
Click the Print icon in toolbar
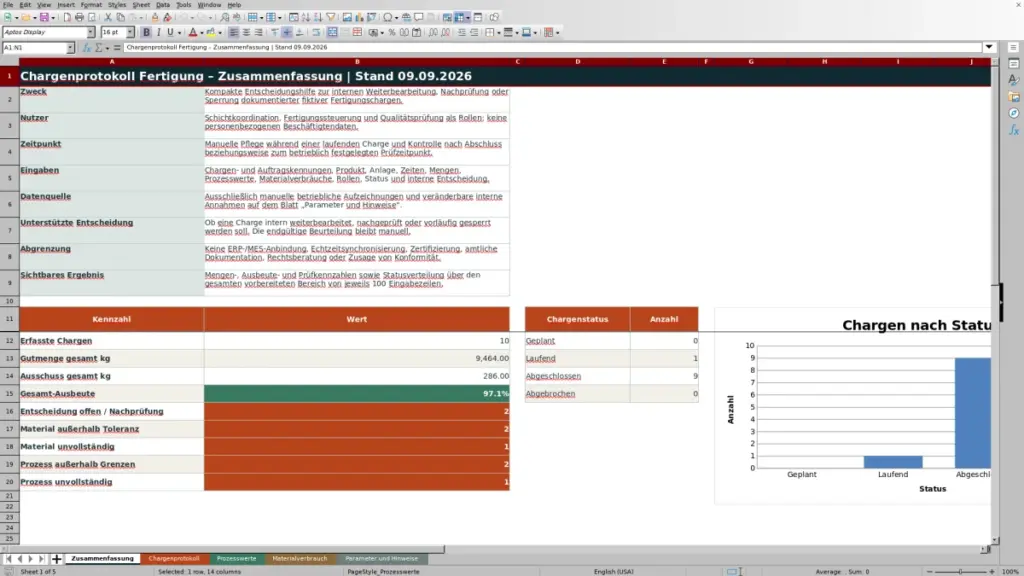coord(79,18)
